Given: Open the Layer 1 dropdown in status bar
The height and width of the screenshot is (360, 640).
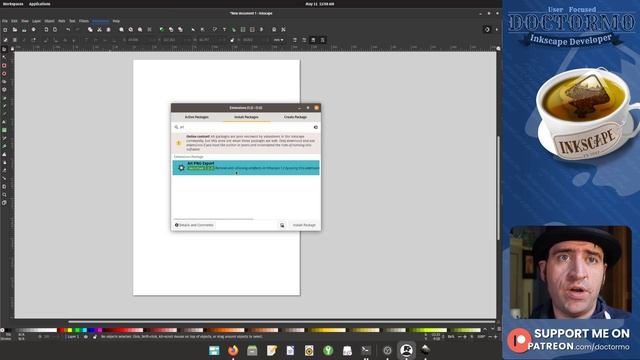Looking at the screenshot, I should click(74, 337).
